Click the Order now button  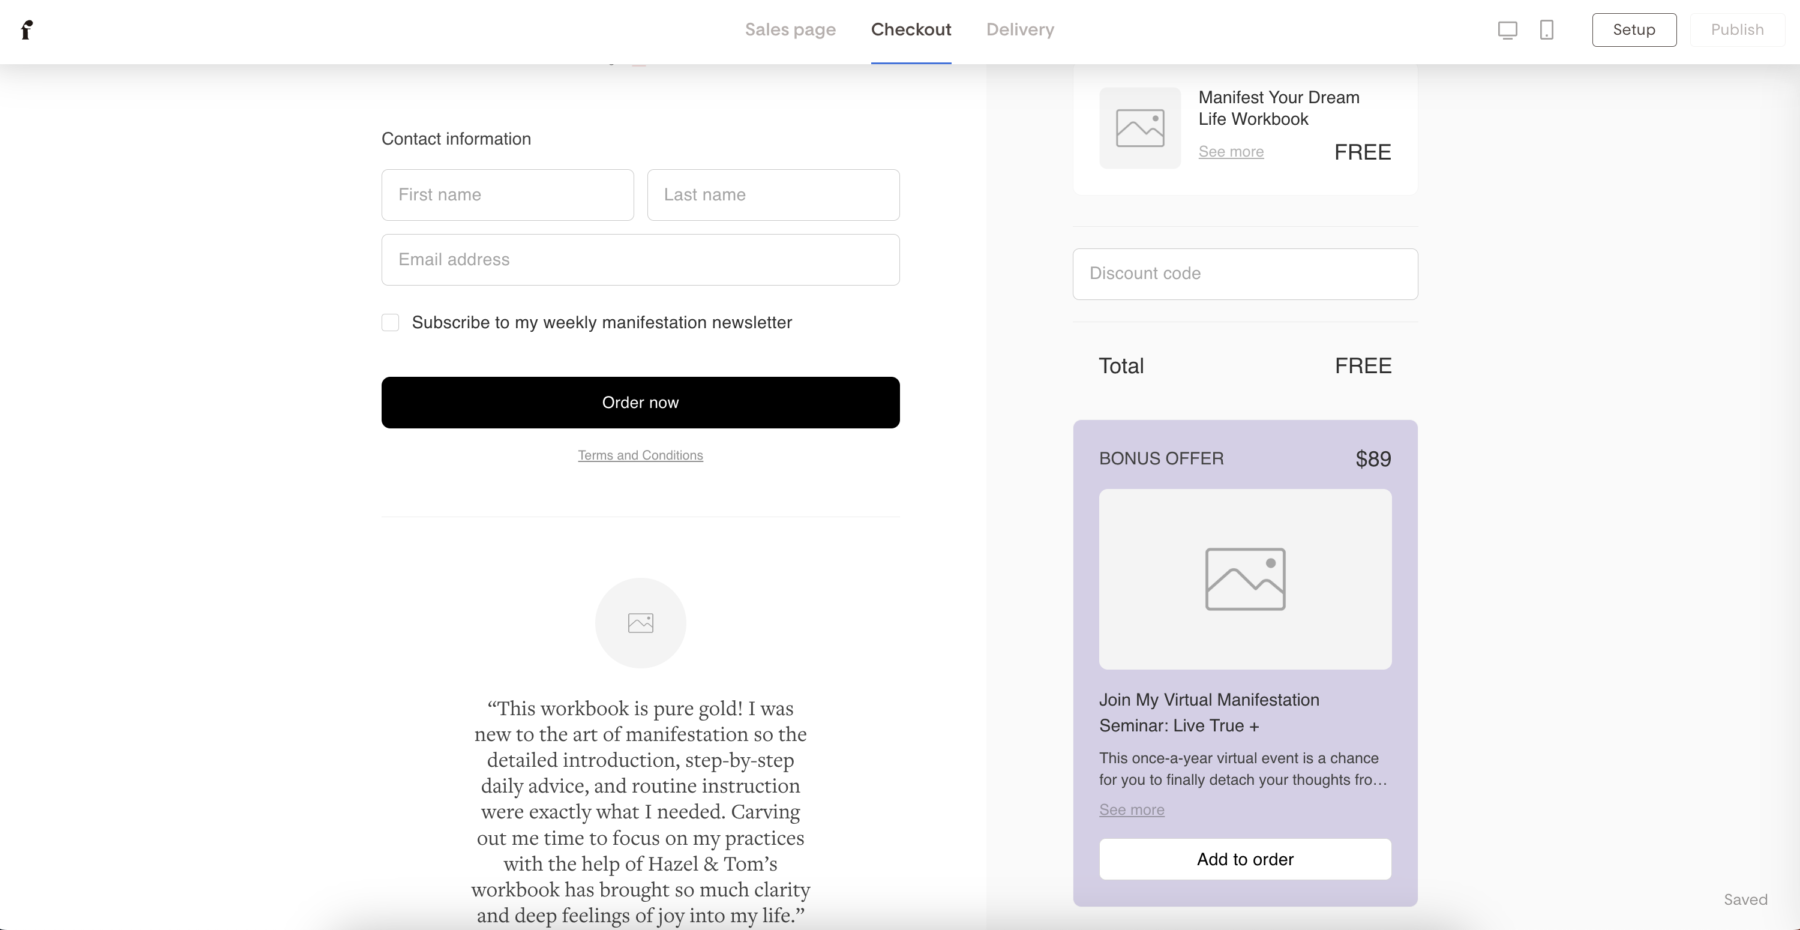(640, 402)
